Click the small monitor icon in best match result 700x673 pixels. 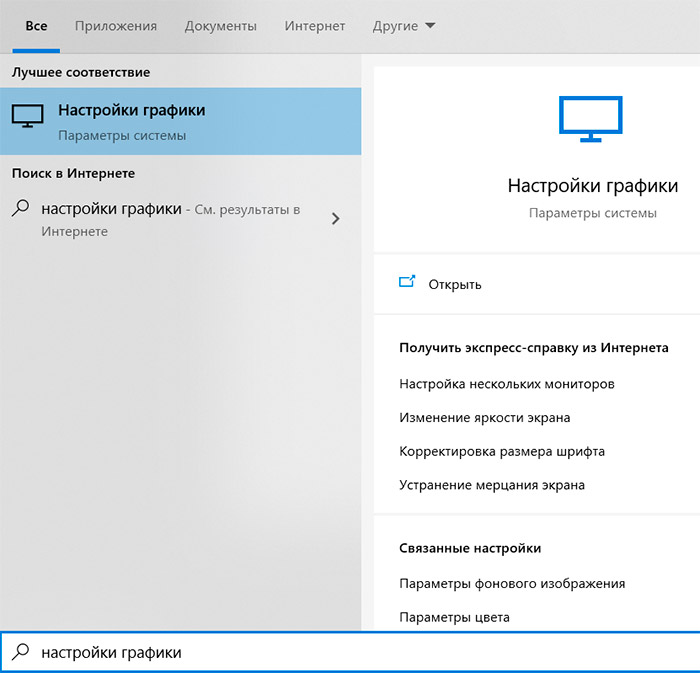[x=28, y=115]
